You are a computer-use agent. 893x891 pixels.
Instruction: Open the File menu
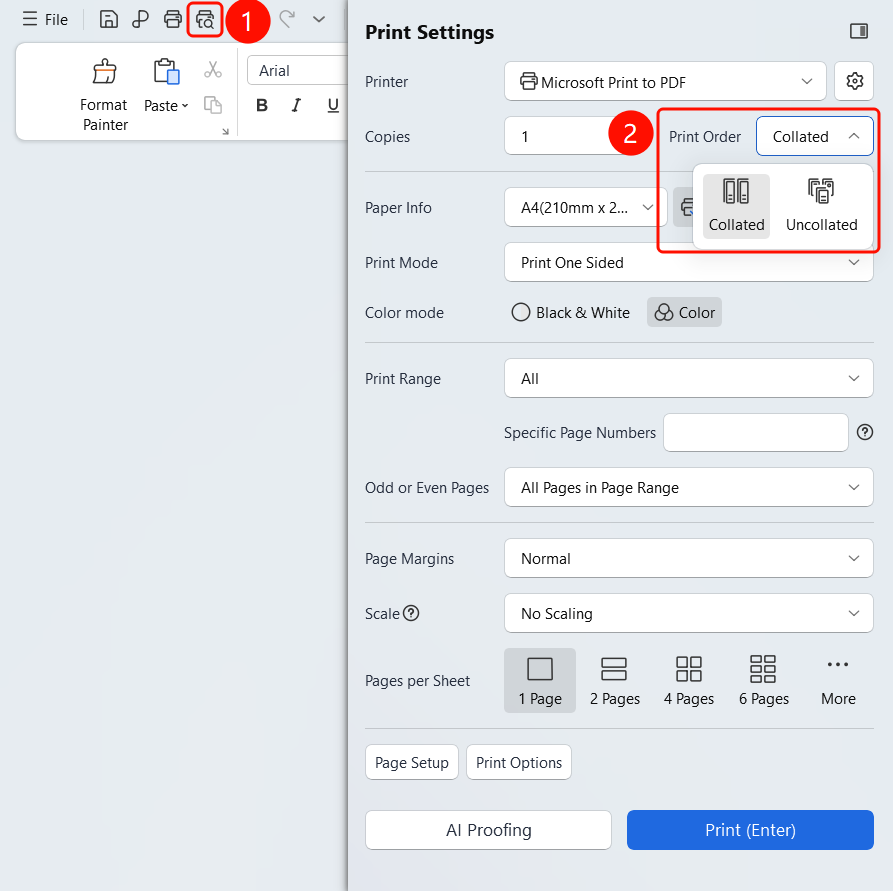[44, 19]
